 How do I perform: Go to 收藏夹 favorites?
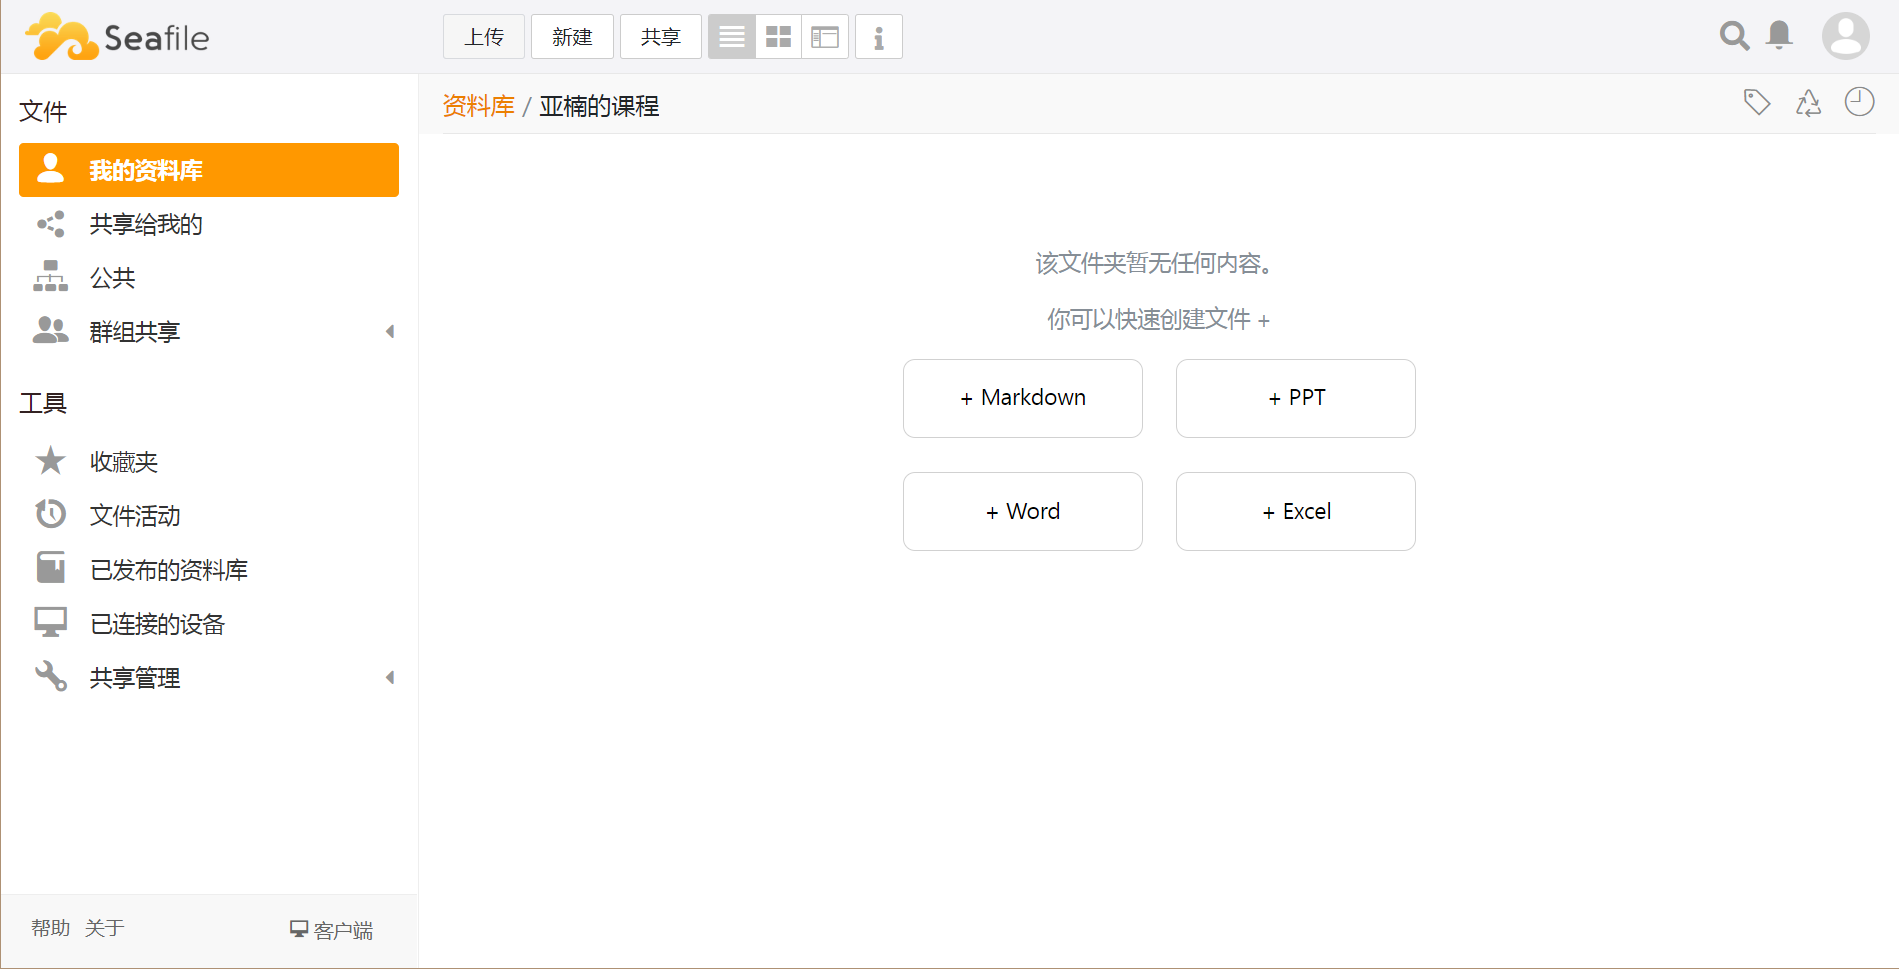(124, 462)
